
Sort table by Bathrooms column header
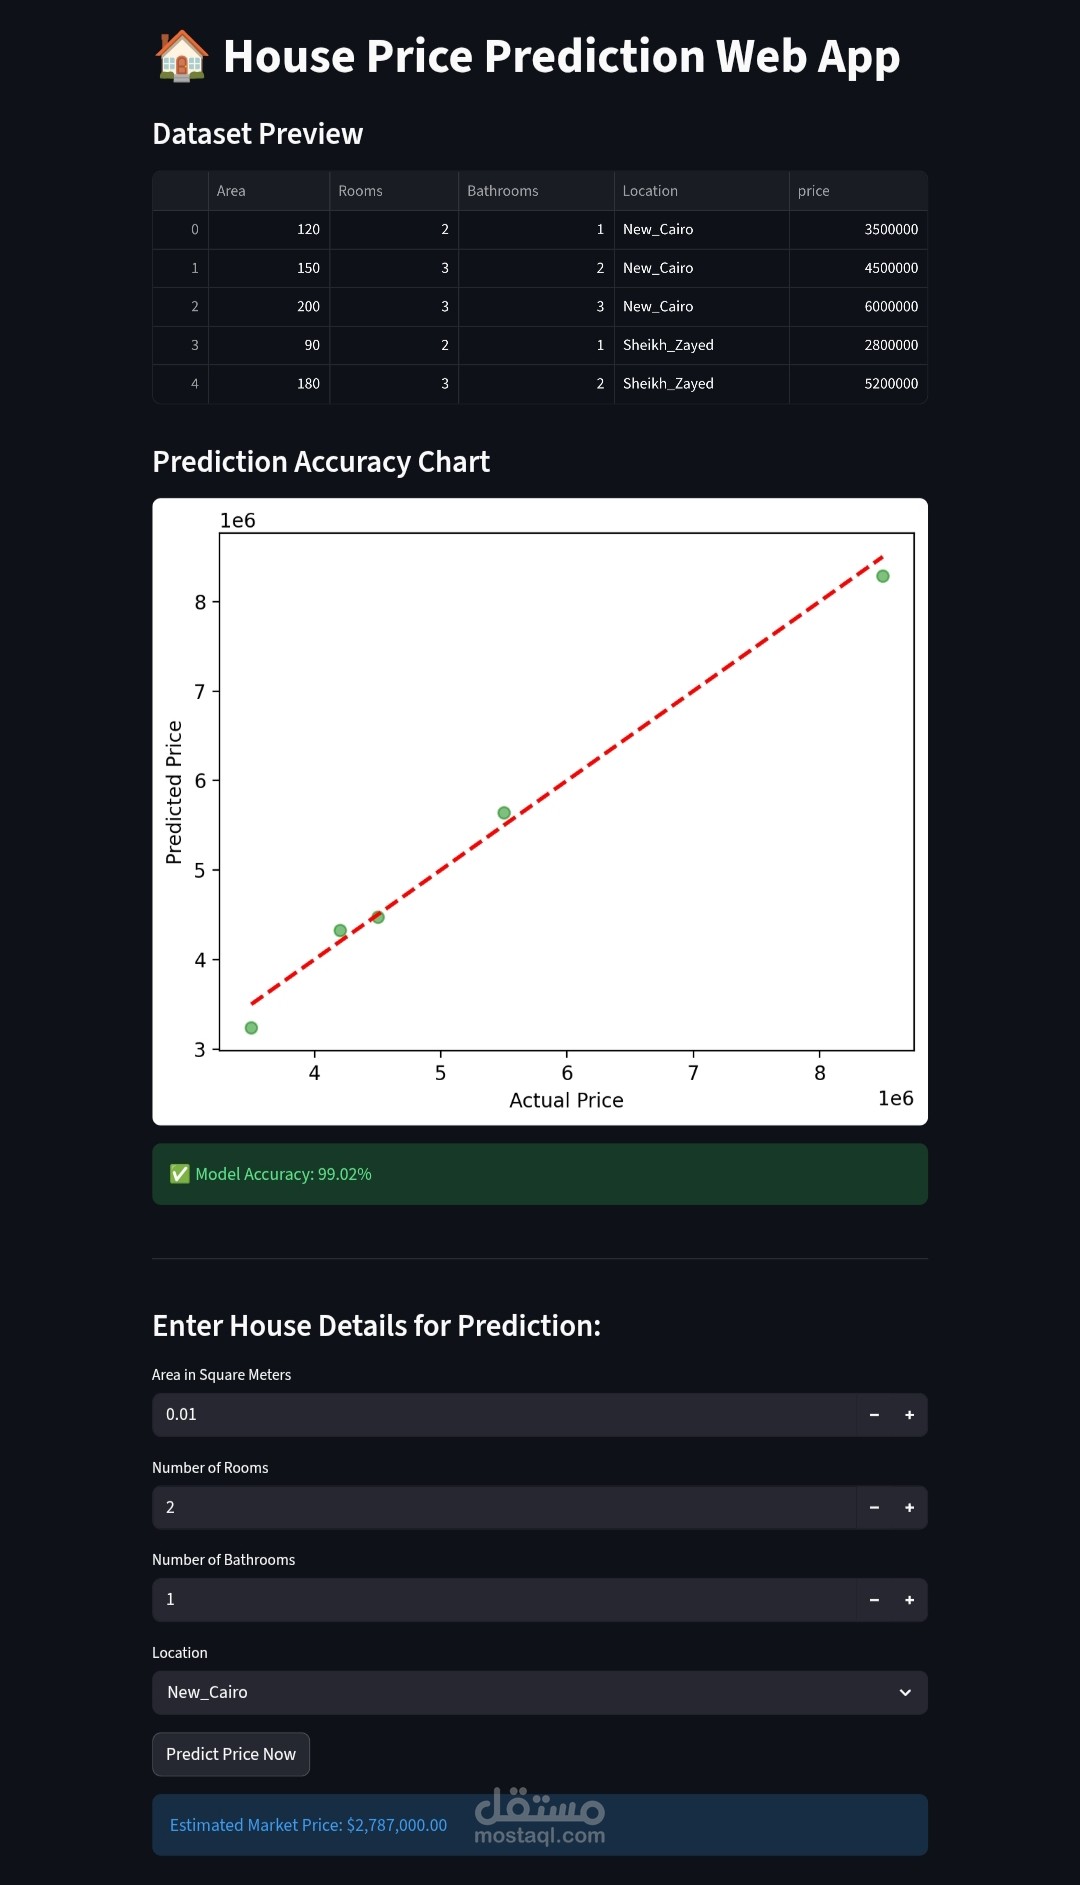535,191
